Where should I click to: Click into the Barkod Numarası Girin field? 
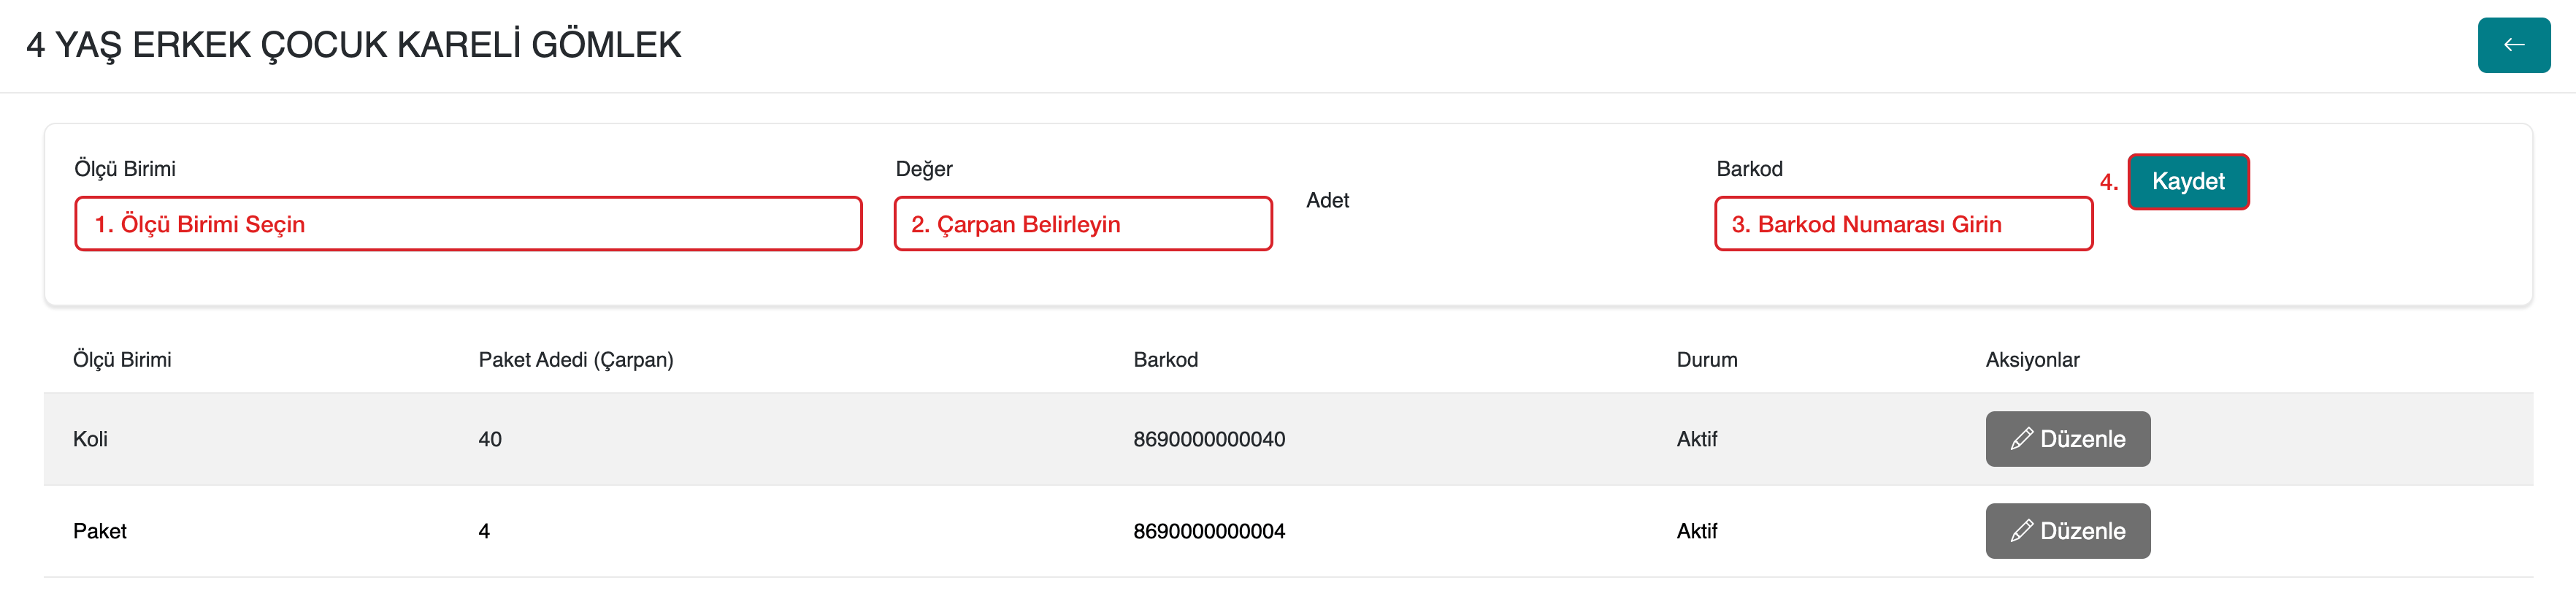tap(1902, 224)
